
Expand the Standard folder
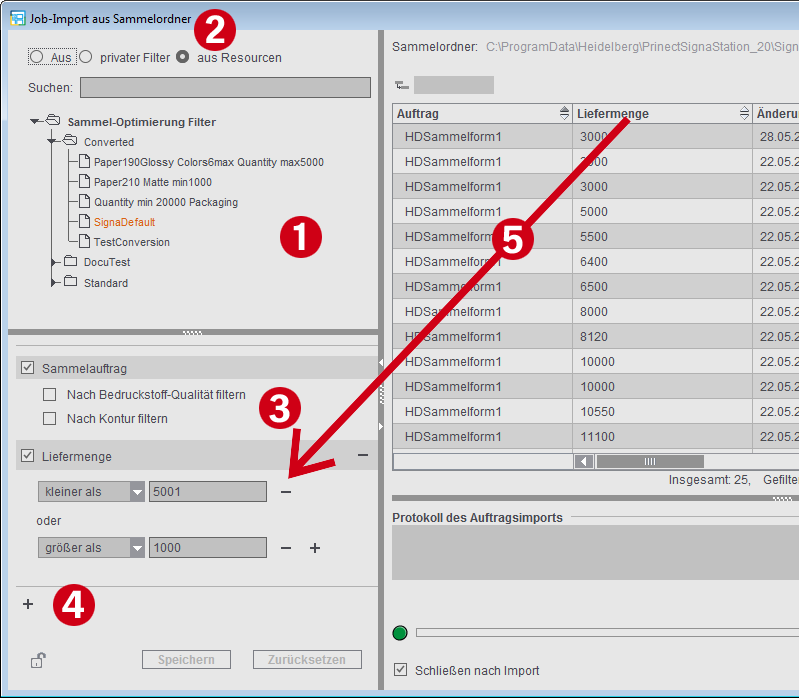click(54, 282)
